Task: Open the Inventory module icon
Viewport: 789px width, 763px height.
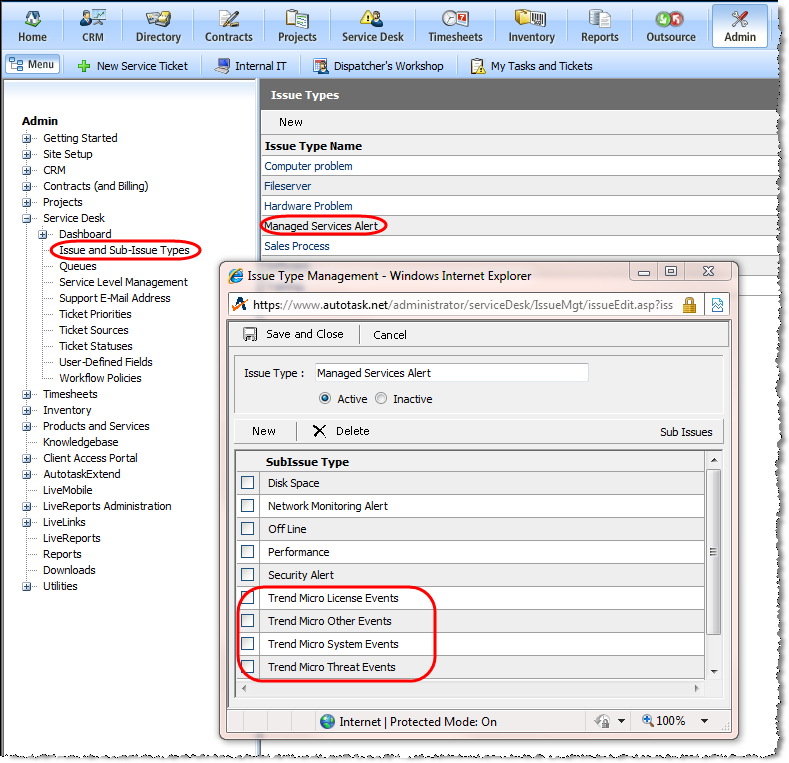Action: [530, 19]
